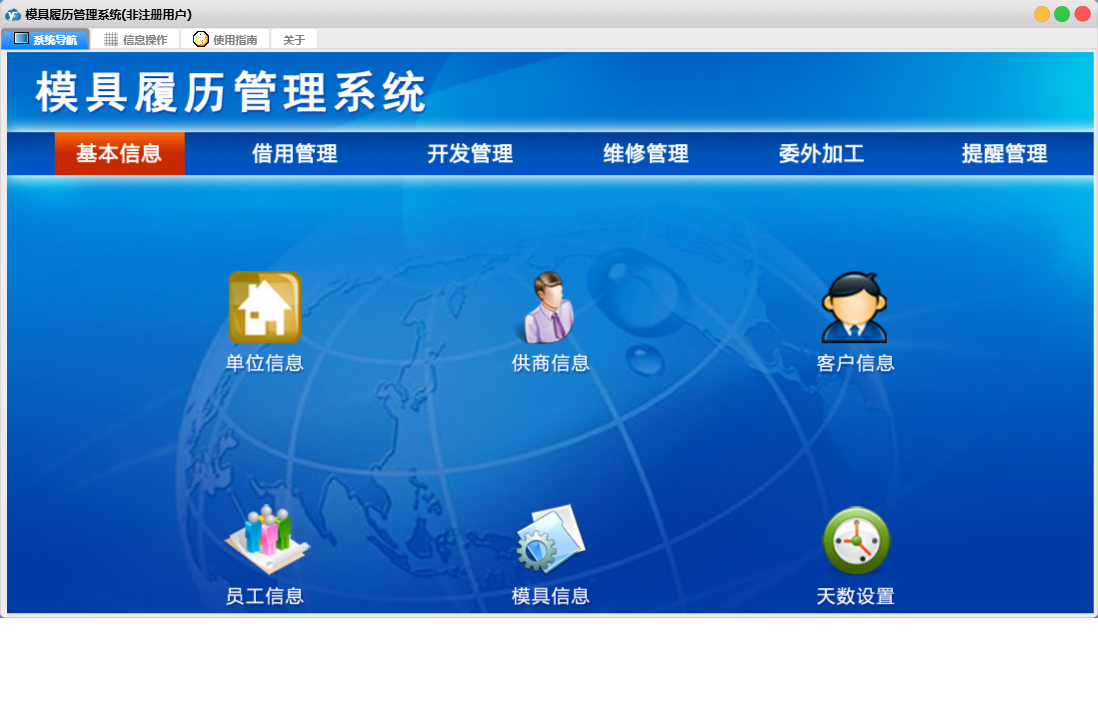
Task: Select the 维修管理 navigation item
Action: (646, 153)
